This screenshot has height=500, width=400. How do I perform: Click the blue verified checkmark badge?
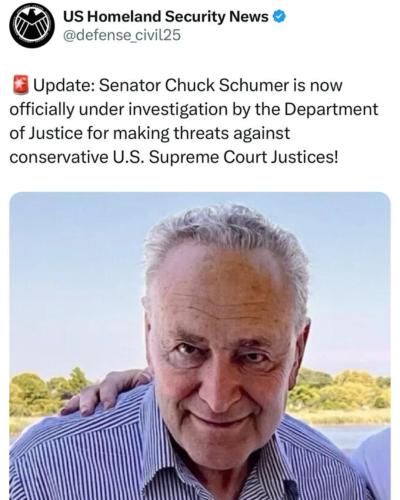(279, 16)
